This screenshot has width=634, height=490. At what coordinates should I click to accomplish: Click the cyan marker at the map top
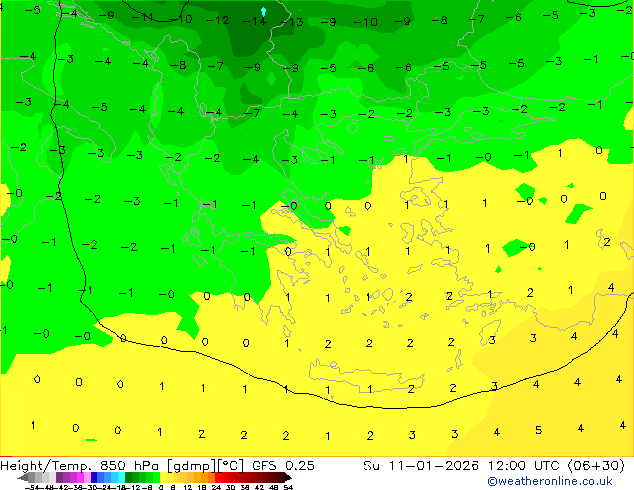(264, 11)
